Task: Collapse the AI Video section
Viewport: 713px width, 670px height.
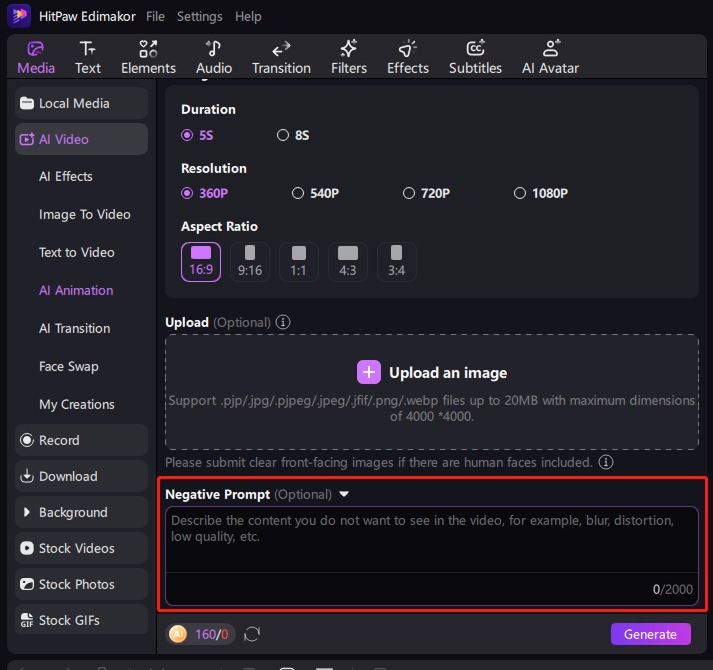Action: (81, 139)
